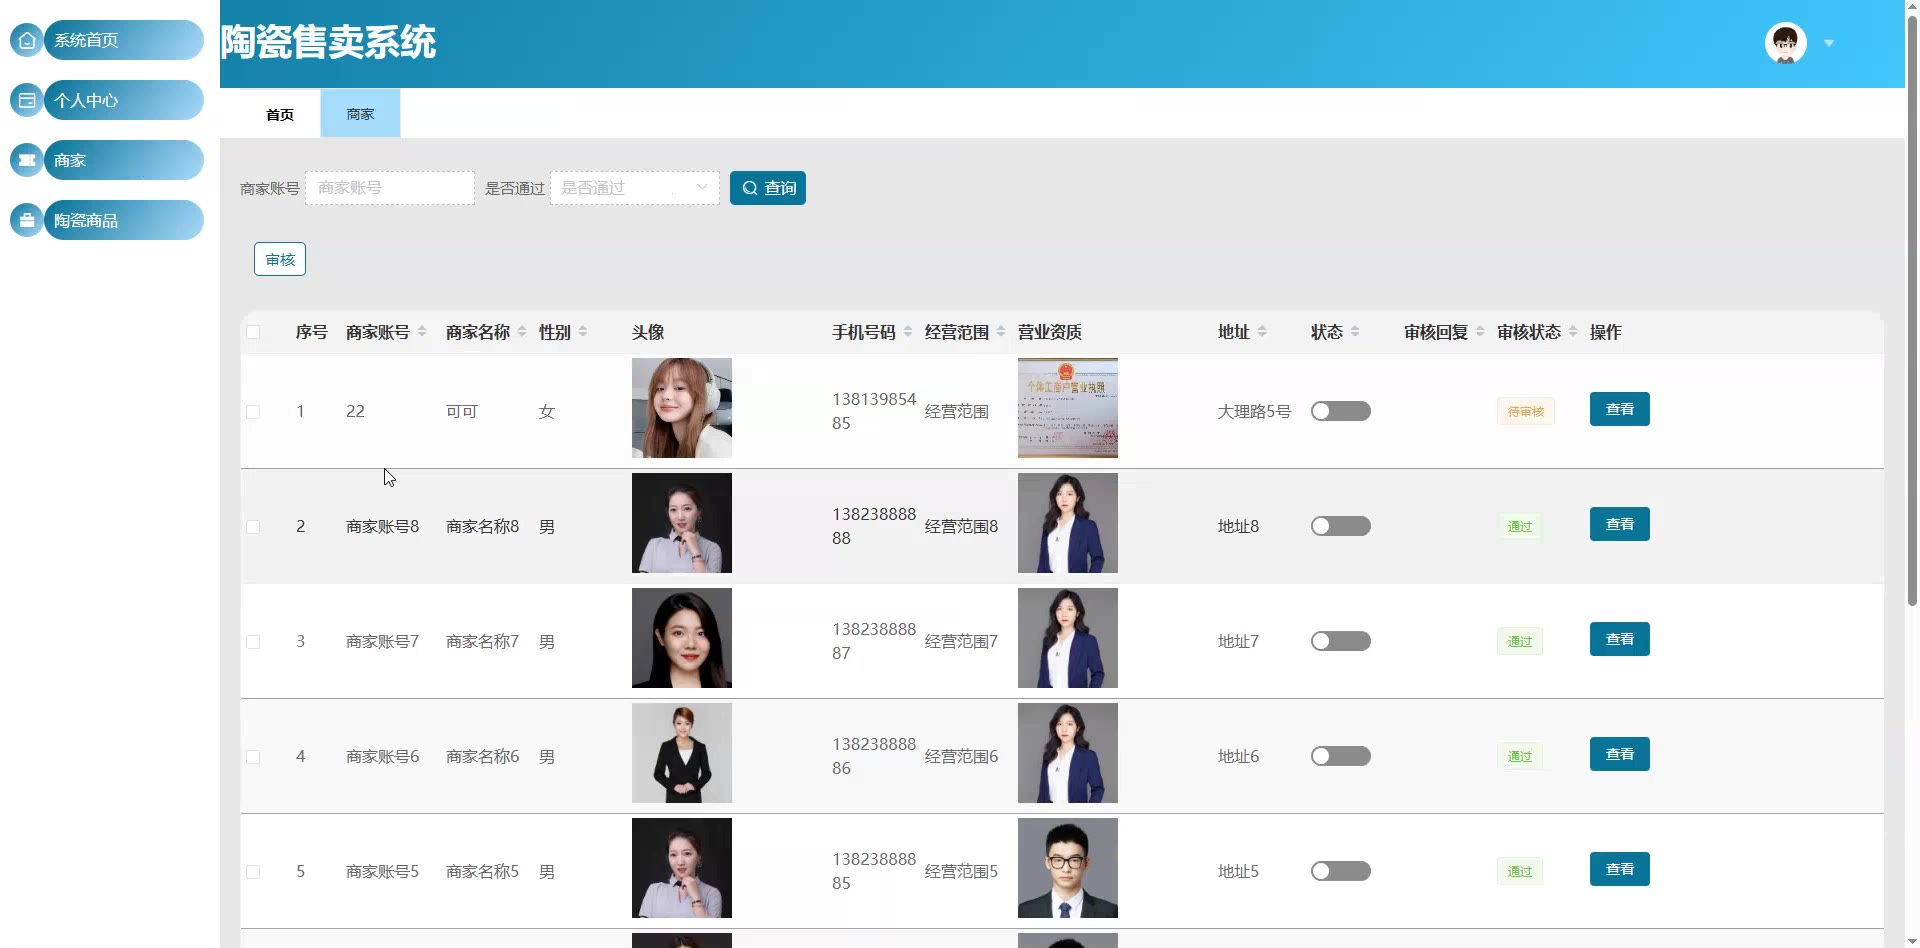Click the 通过 tag in 商家账号8 row
Screen dimensions: 1920x948
[x=1520, y=526]
